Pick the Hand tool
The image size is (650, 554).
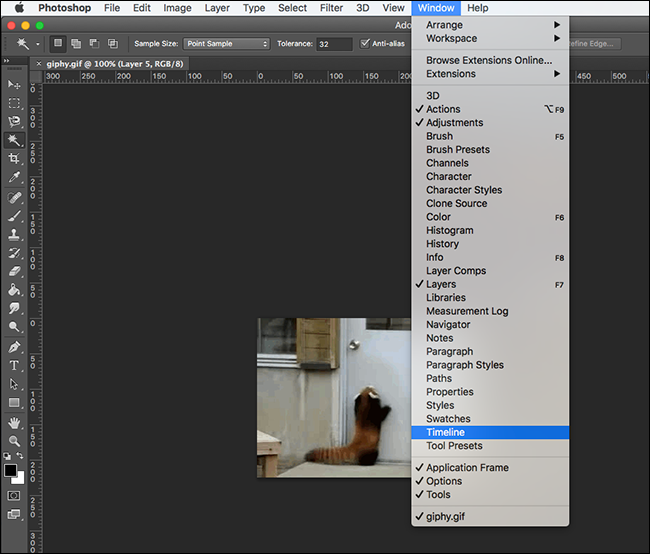pos(14,422)
